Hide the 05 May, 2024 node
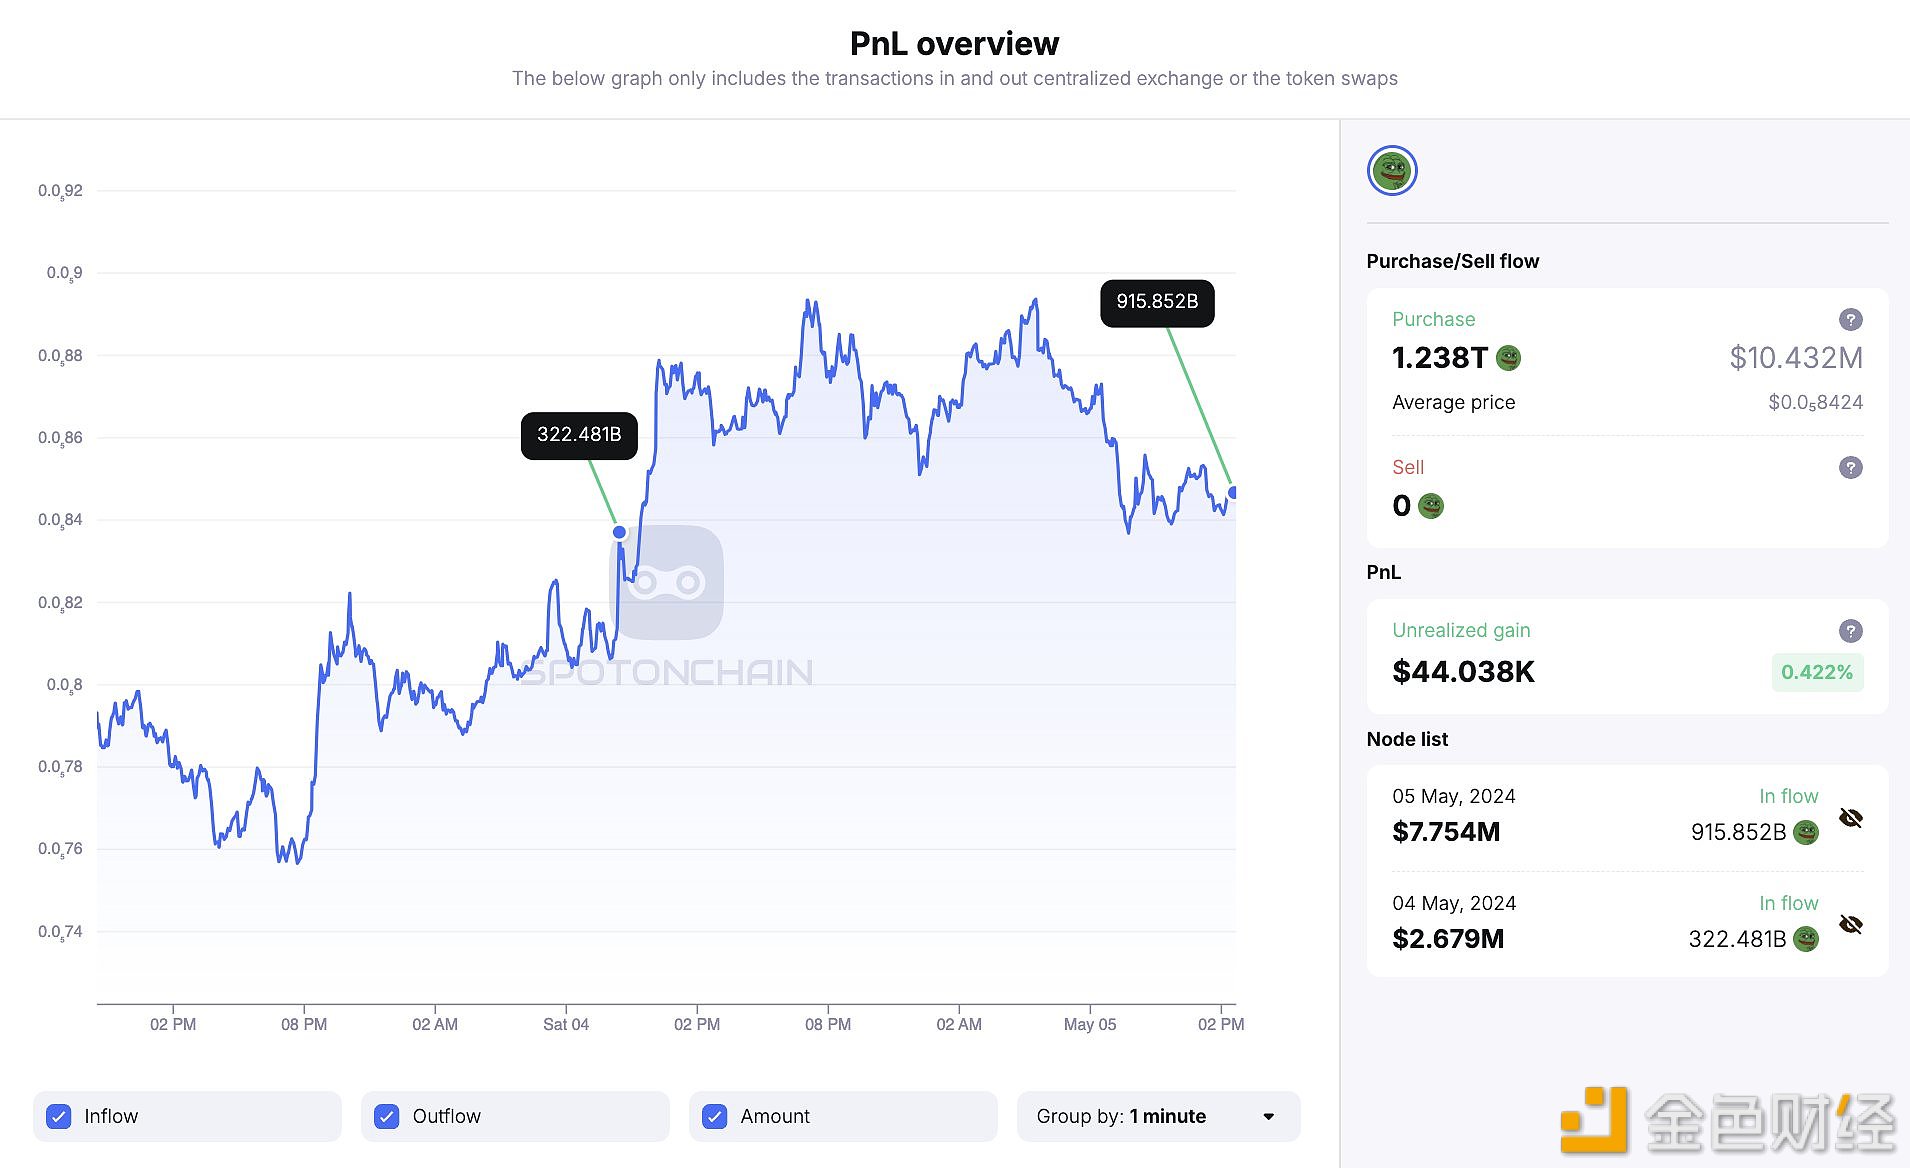Viewport: 1910px width, 1168px height. 1851,818
